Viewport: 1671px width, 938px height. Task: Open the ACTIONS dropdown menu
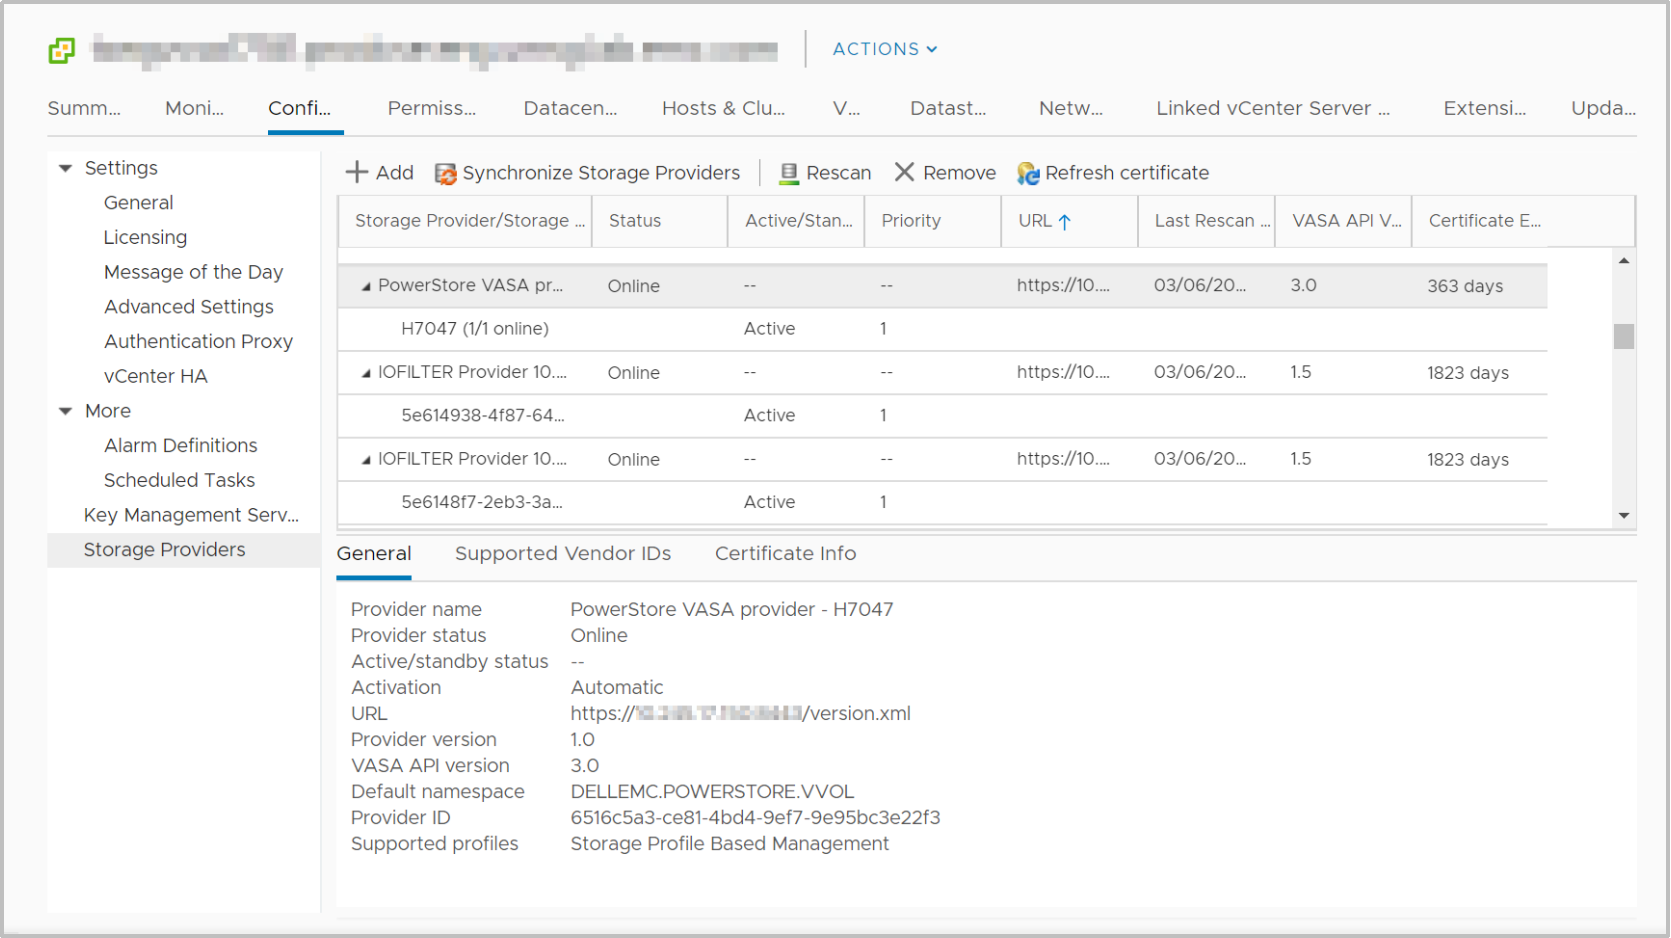(885, 49)
